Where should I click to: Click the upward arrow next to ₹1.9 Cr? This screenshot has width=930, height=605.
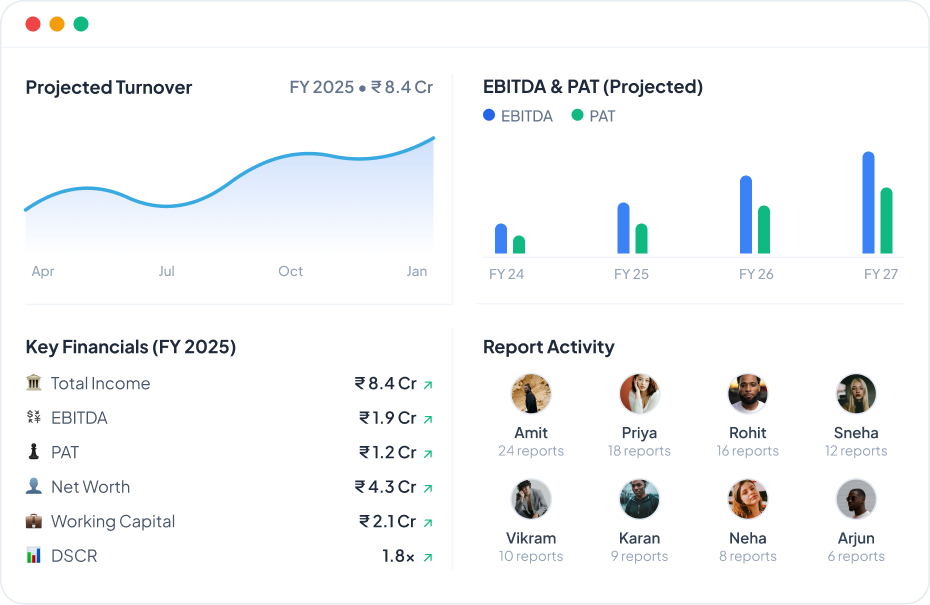pyautogui.click(x=428, y=419)
